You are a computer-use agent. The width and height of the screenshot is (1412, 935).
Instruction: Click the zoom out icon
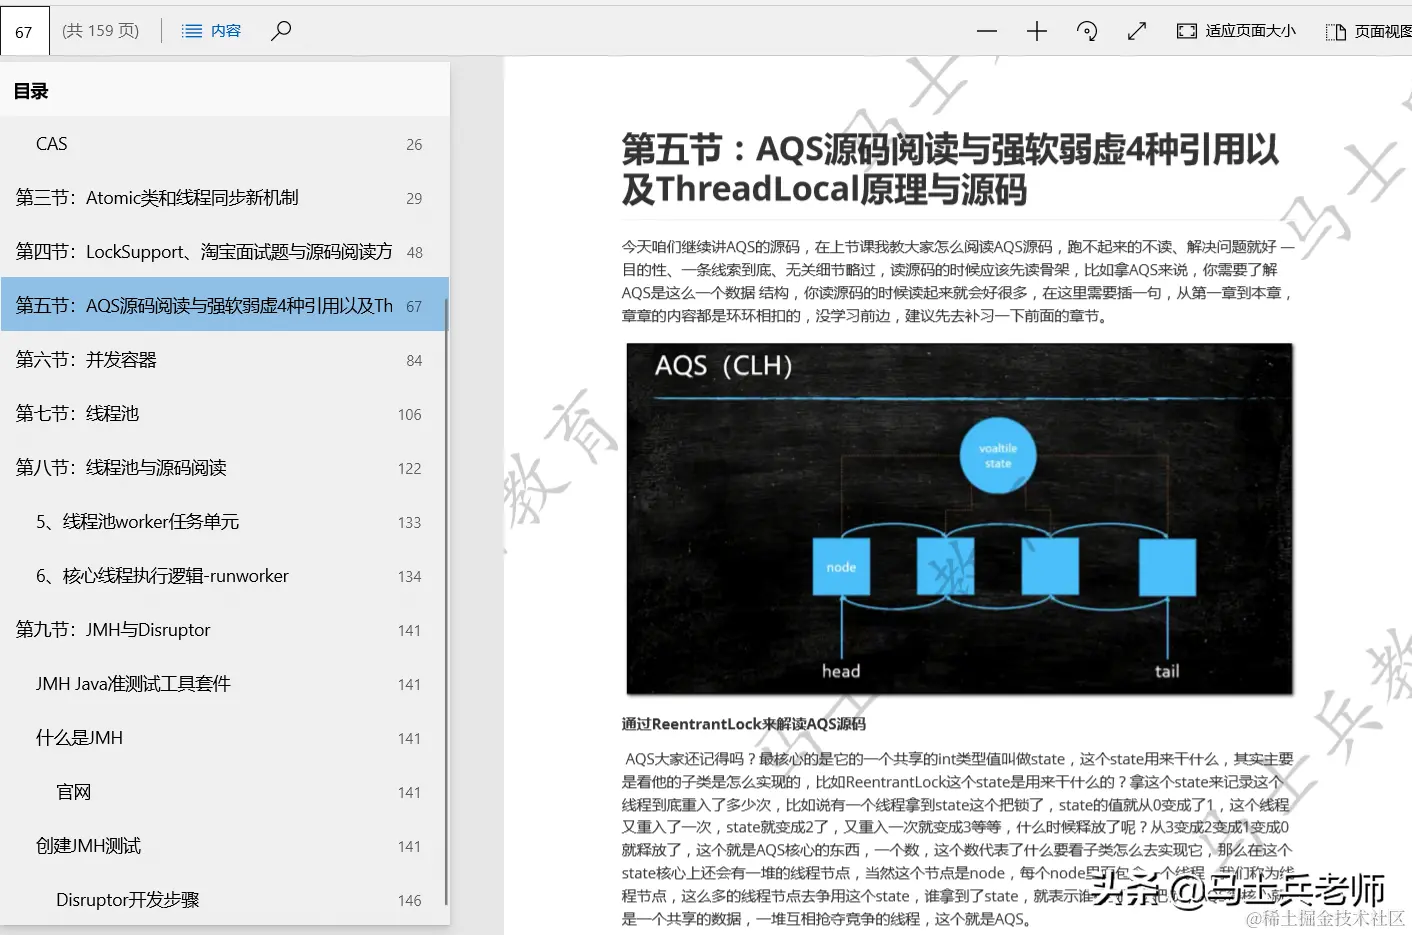tap(986, 31)
